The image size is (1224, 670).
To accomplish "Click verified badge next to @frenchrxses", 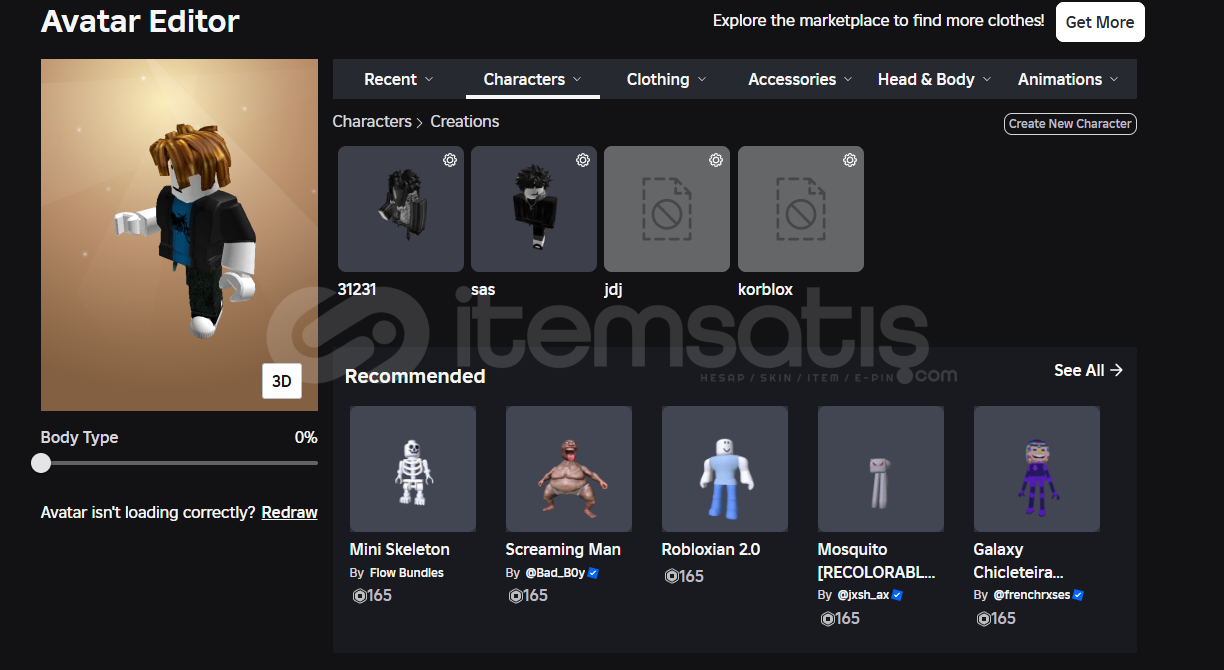I will (x=1078, y=595).
